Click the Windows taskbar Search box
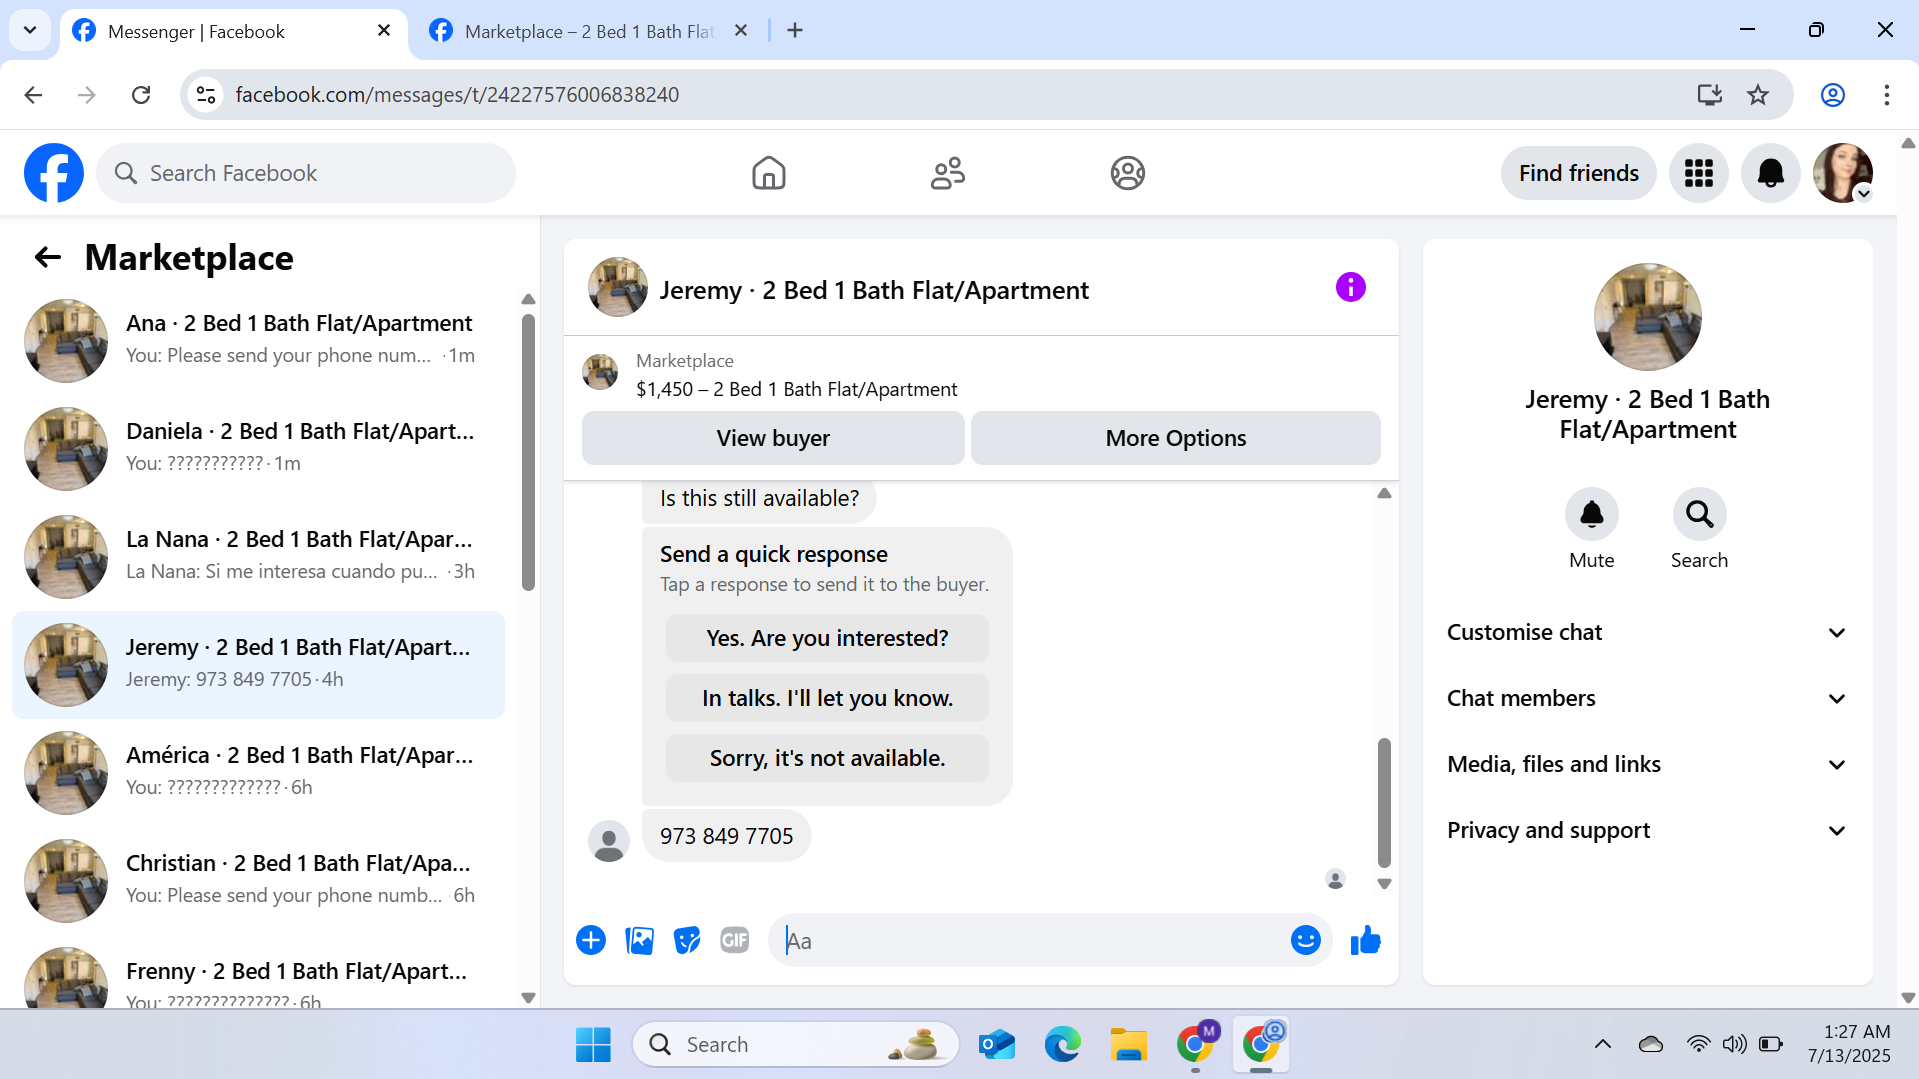Screen dimensions: 1919x1079 tap(796, 1044)
